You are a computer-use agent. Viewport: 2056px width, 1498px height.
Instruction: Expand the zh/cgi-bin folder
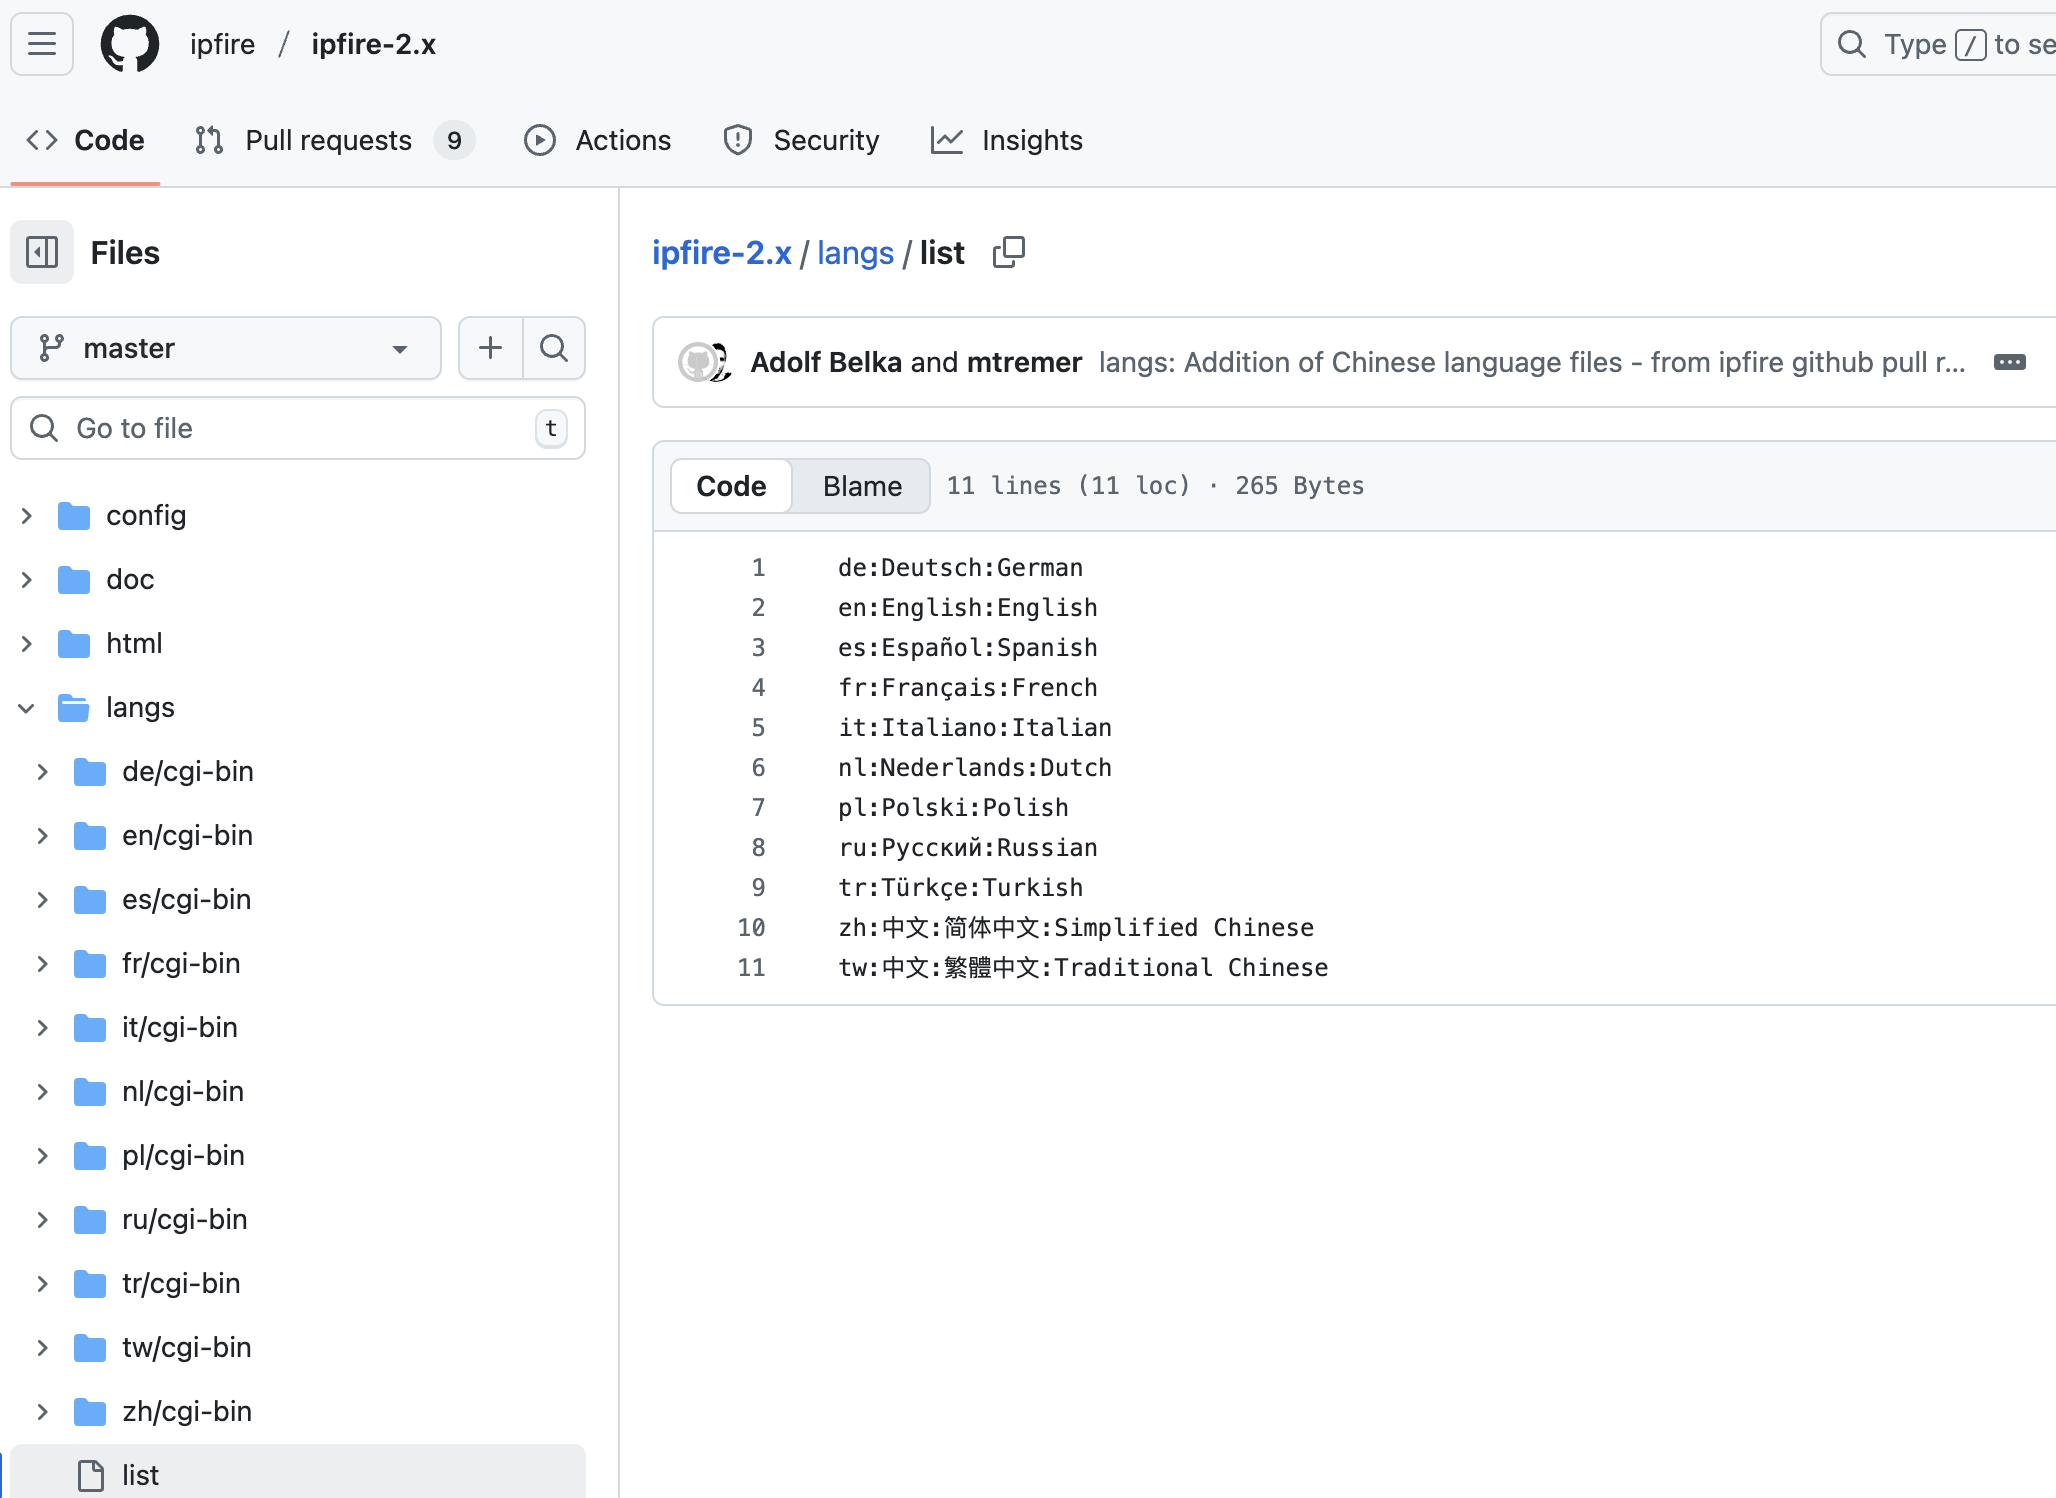[43, 1412]
